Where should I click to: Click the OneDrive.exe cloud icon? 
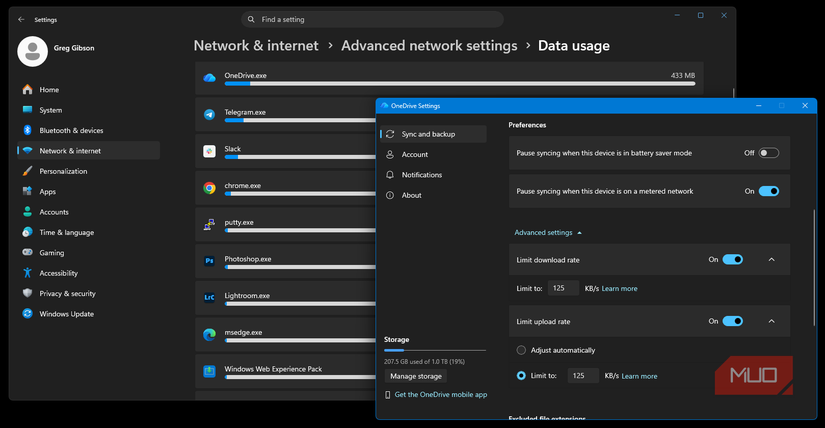click(209, 78)
